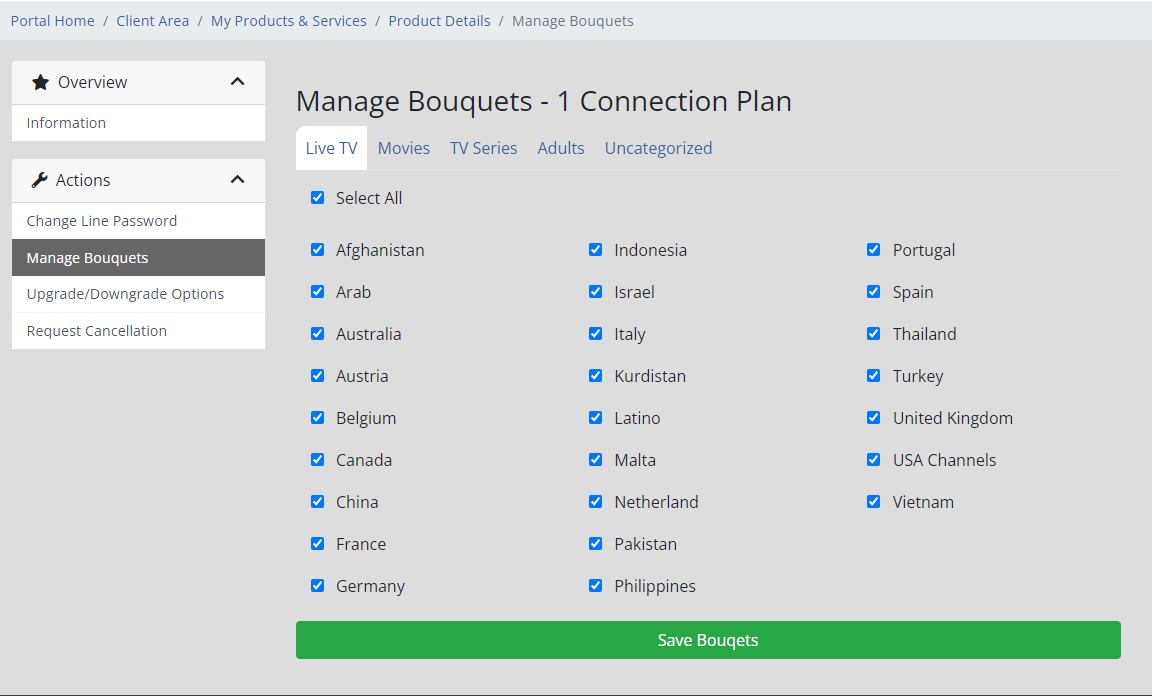The height and width of the screenshot is (696, 1152).
Task: Navigate to Client Area breadcrumb
Action: (152, 21)
